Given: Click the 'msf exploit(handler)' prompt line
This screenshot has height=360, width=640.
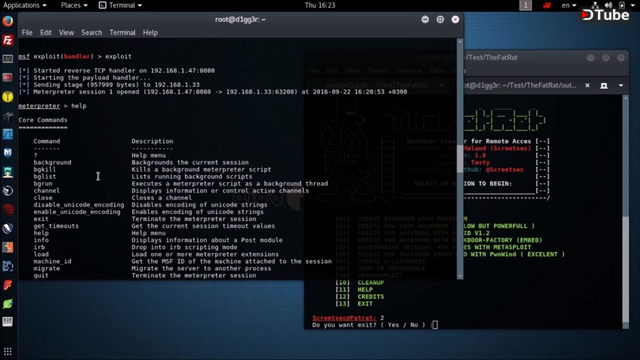Looking at the screenshot, I should click(x=75, y=56).
